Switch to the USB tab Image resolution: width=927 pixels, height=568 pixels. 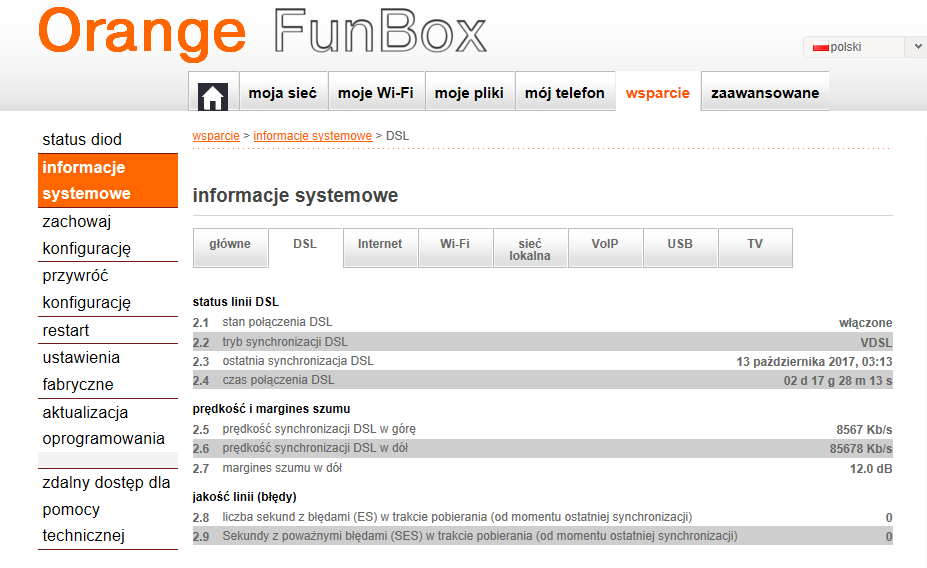point(680,248)
